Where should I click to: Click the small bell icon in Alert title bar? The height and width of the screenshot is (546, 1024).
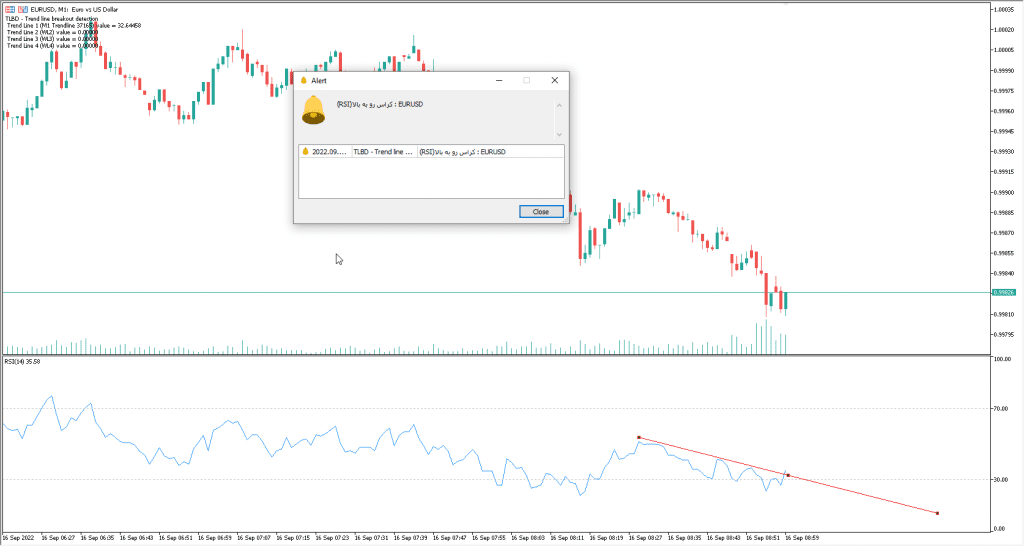tap(304, 80)
